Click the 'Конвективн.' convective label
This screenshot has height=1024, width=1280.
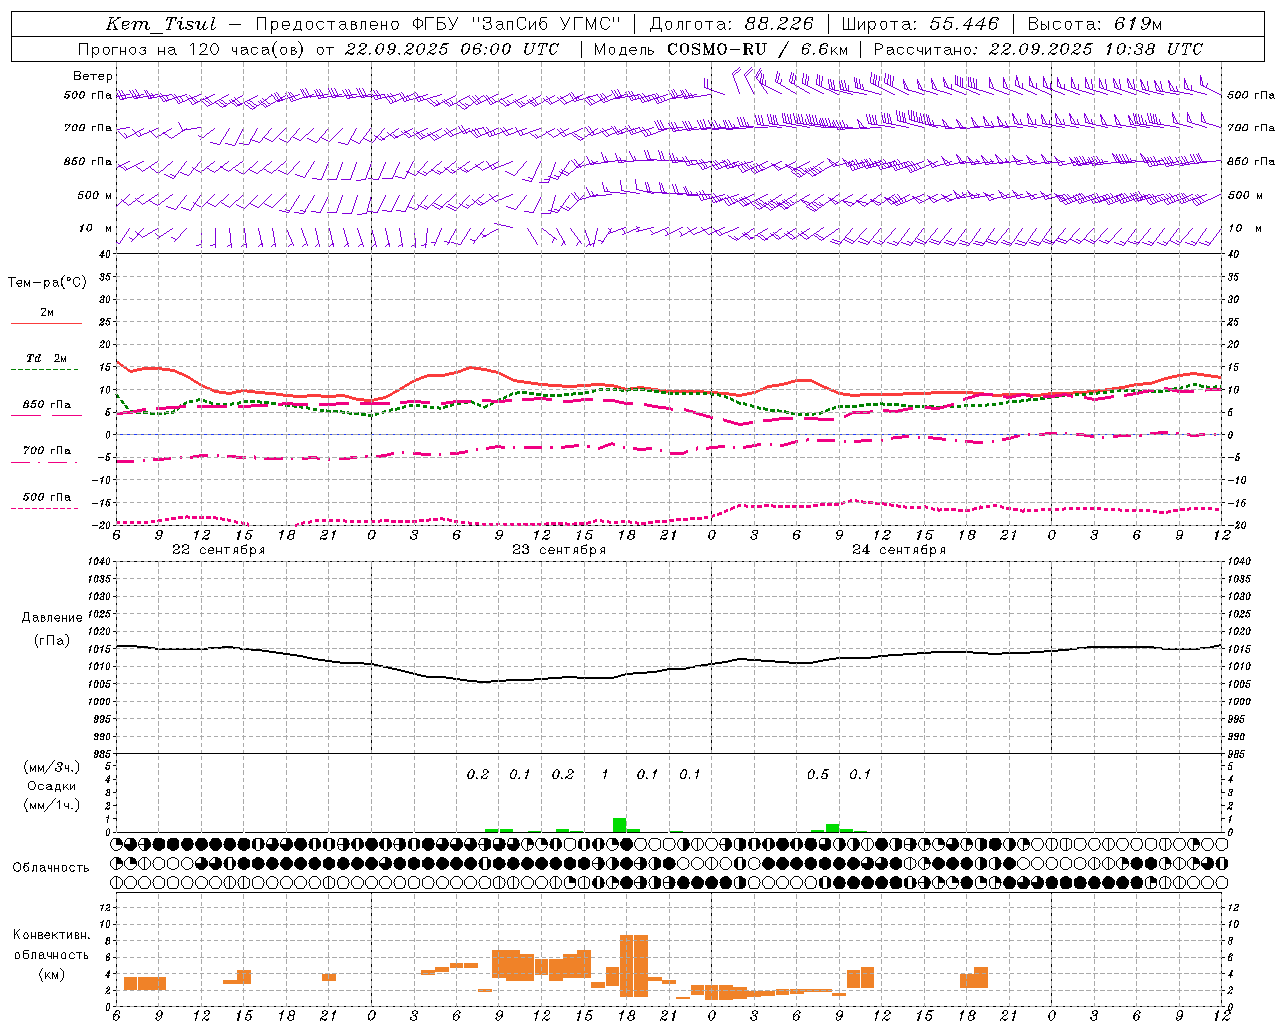point(51,935)
